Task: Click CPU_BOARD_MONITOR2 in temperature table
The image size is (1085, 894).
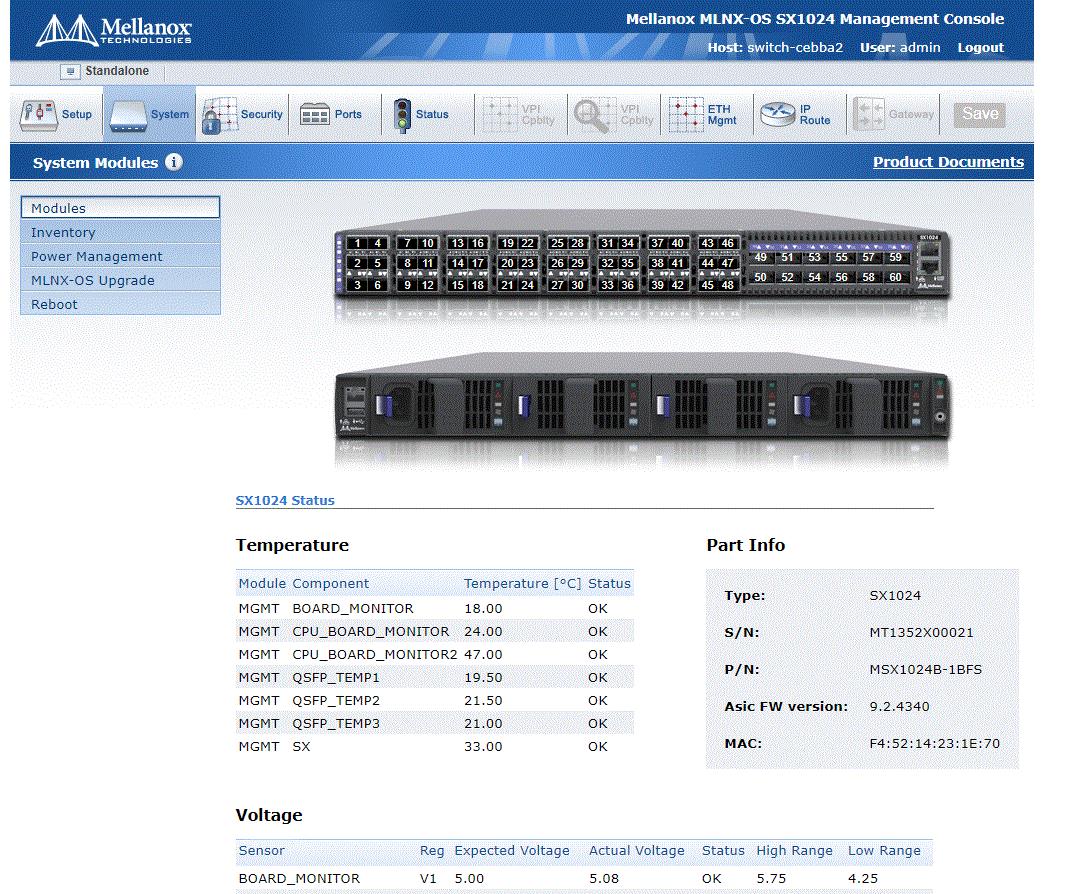Action: [374, 655]
